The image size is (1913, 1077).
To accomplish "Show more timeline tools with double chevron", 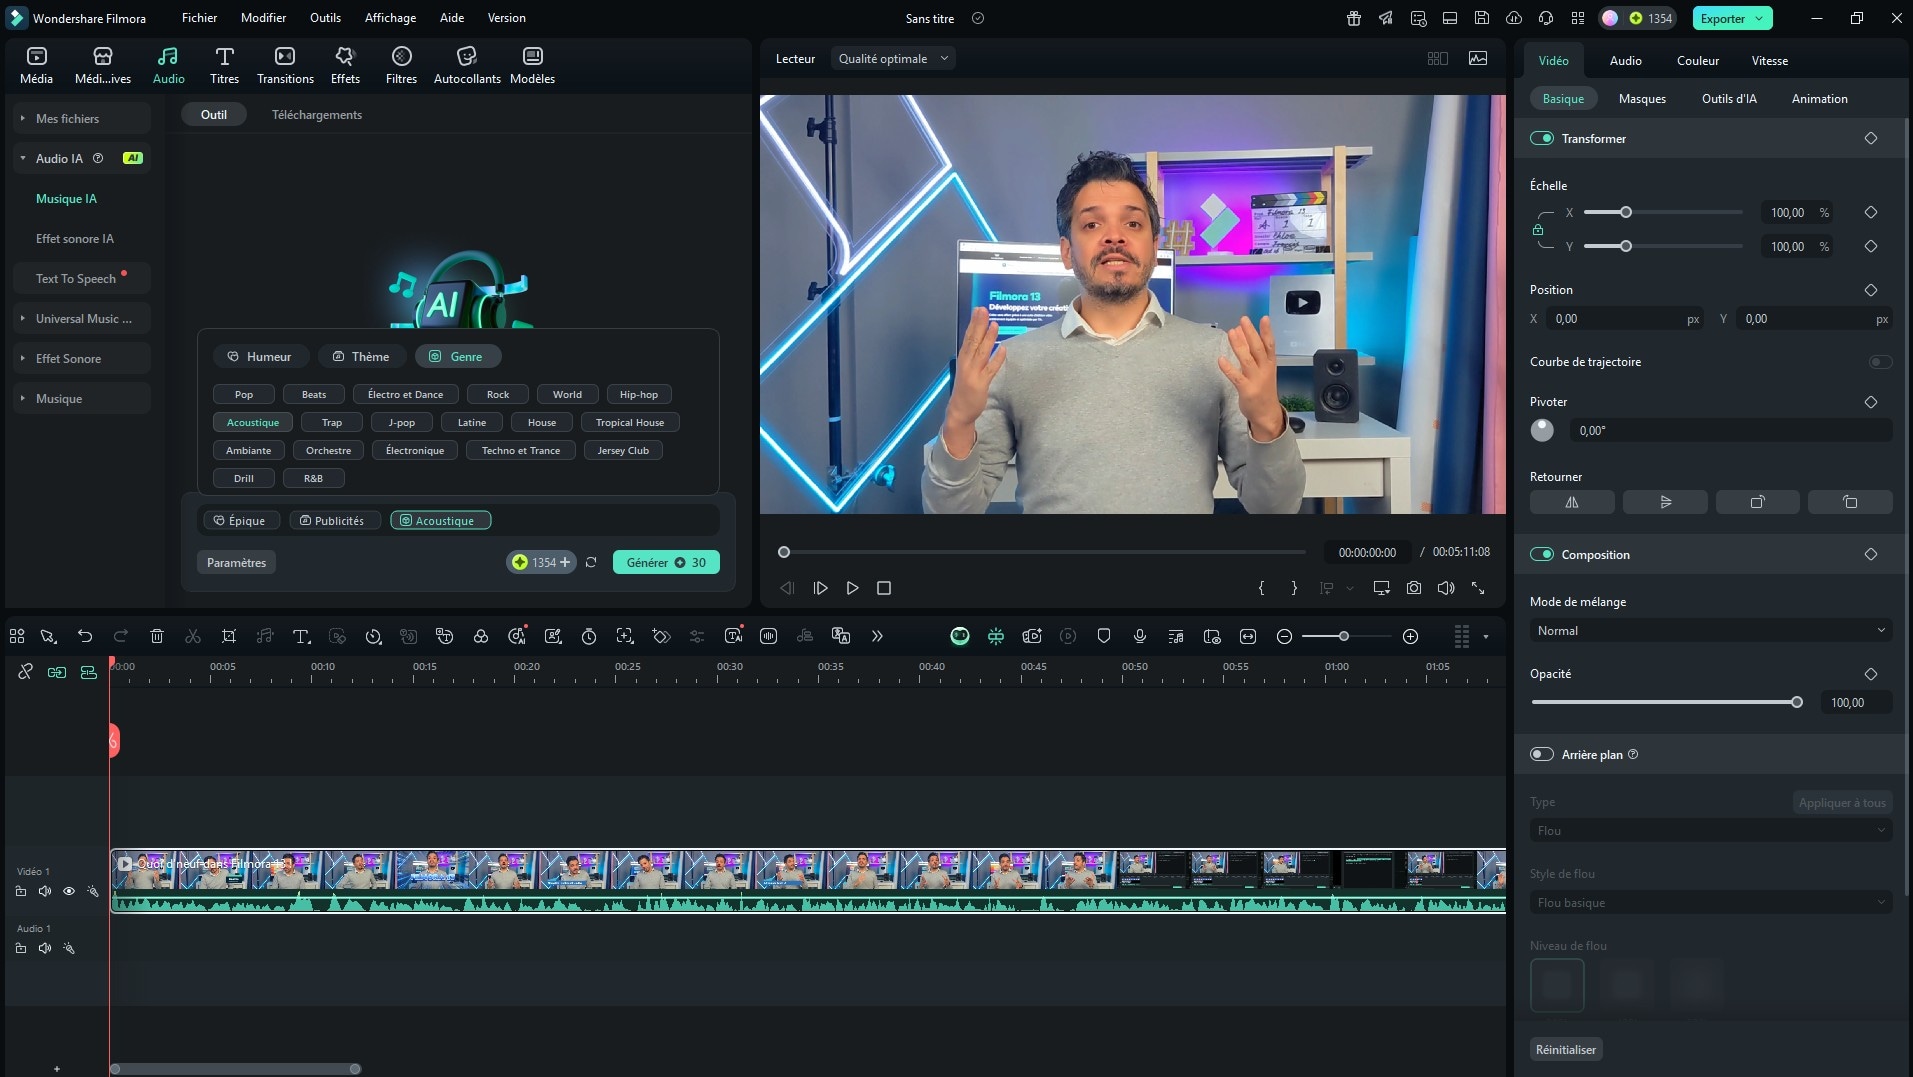I will tap(877, 636).
